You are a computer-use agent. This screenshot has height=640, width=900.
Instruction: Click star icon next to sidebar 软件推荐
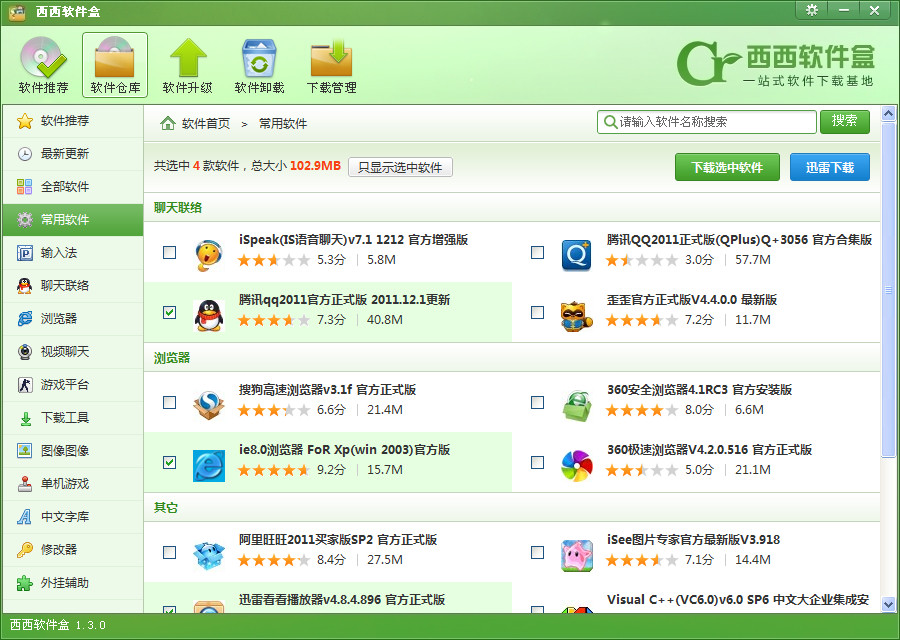point(25,121)
